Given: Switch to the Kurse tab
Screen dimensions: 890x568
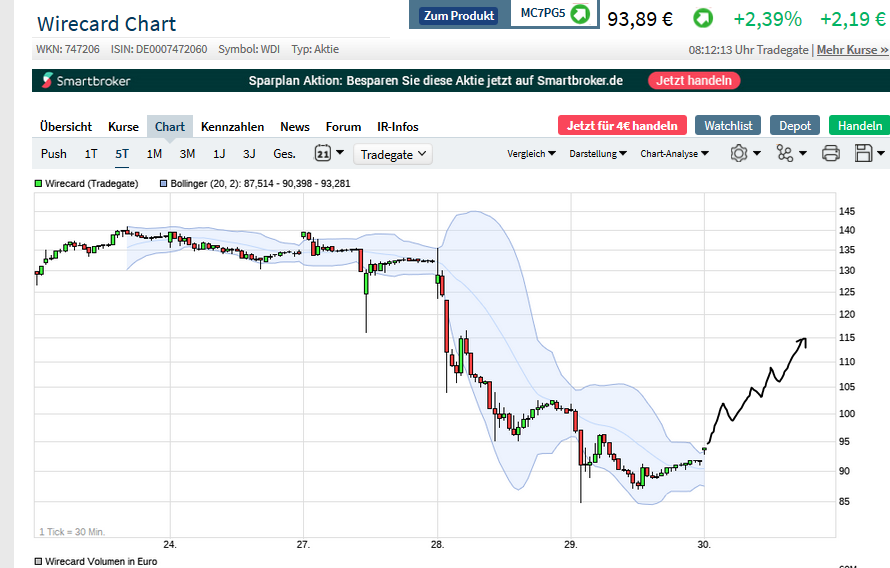Looking at the screenshot, I should tap(123, 127).
